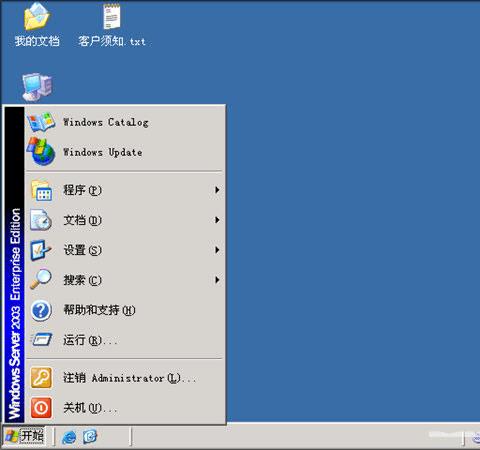Click the 客户须知.txt file name label
This screenshot has height=450, width=480.
[112, 41]
